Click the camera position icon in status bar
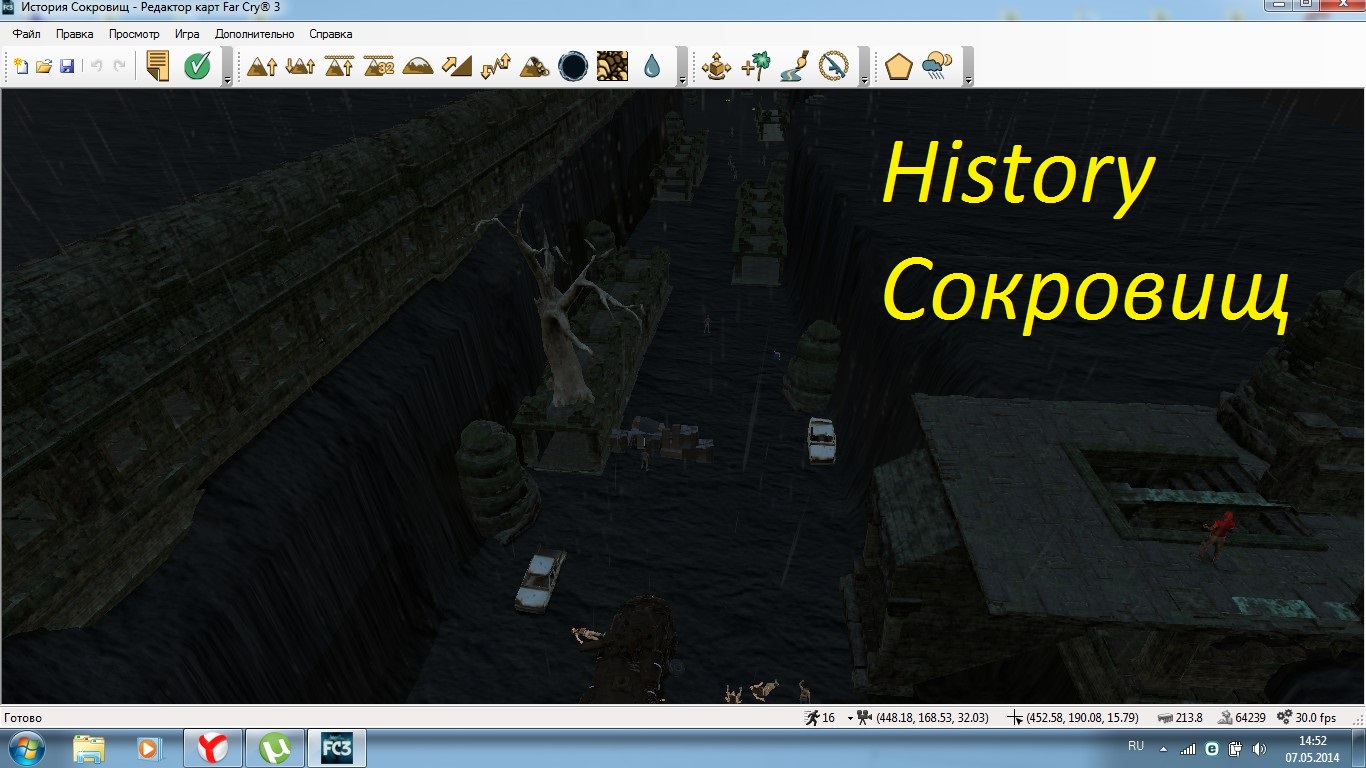This screenshot has width=1366, height=768. (865, 718)
